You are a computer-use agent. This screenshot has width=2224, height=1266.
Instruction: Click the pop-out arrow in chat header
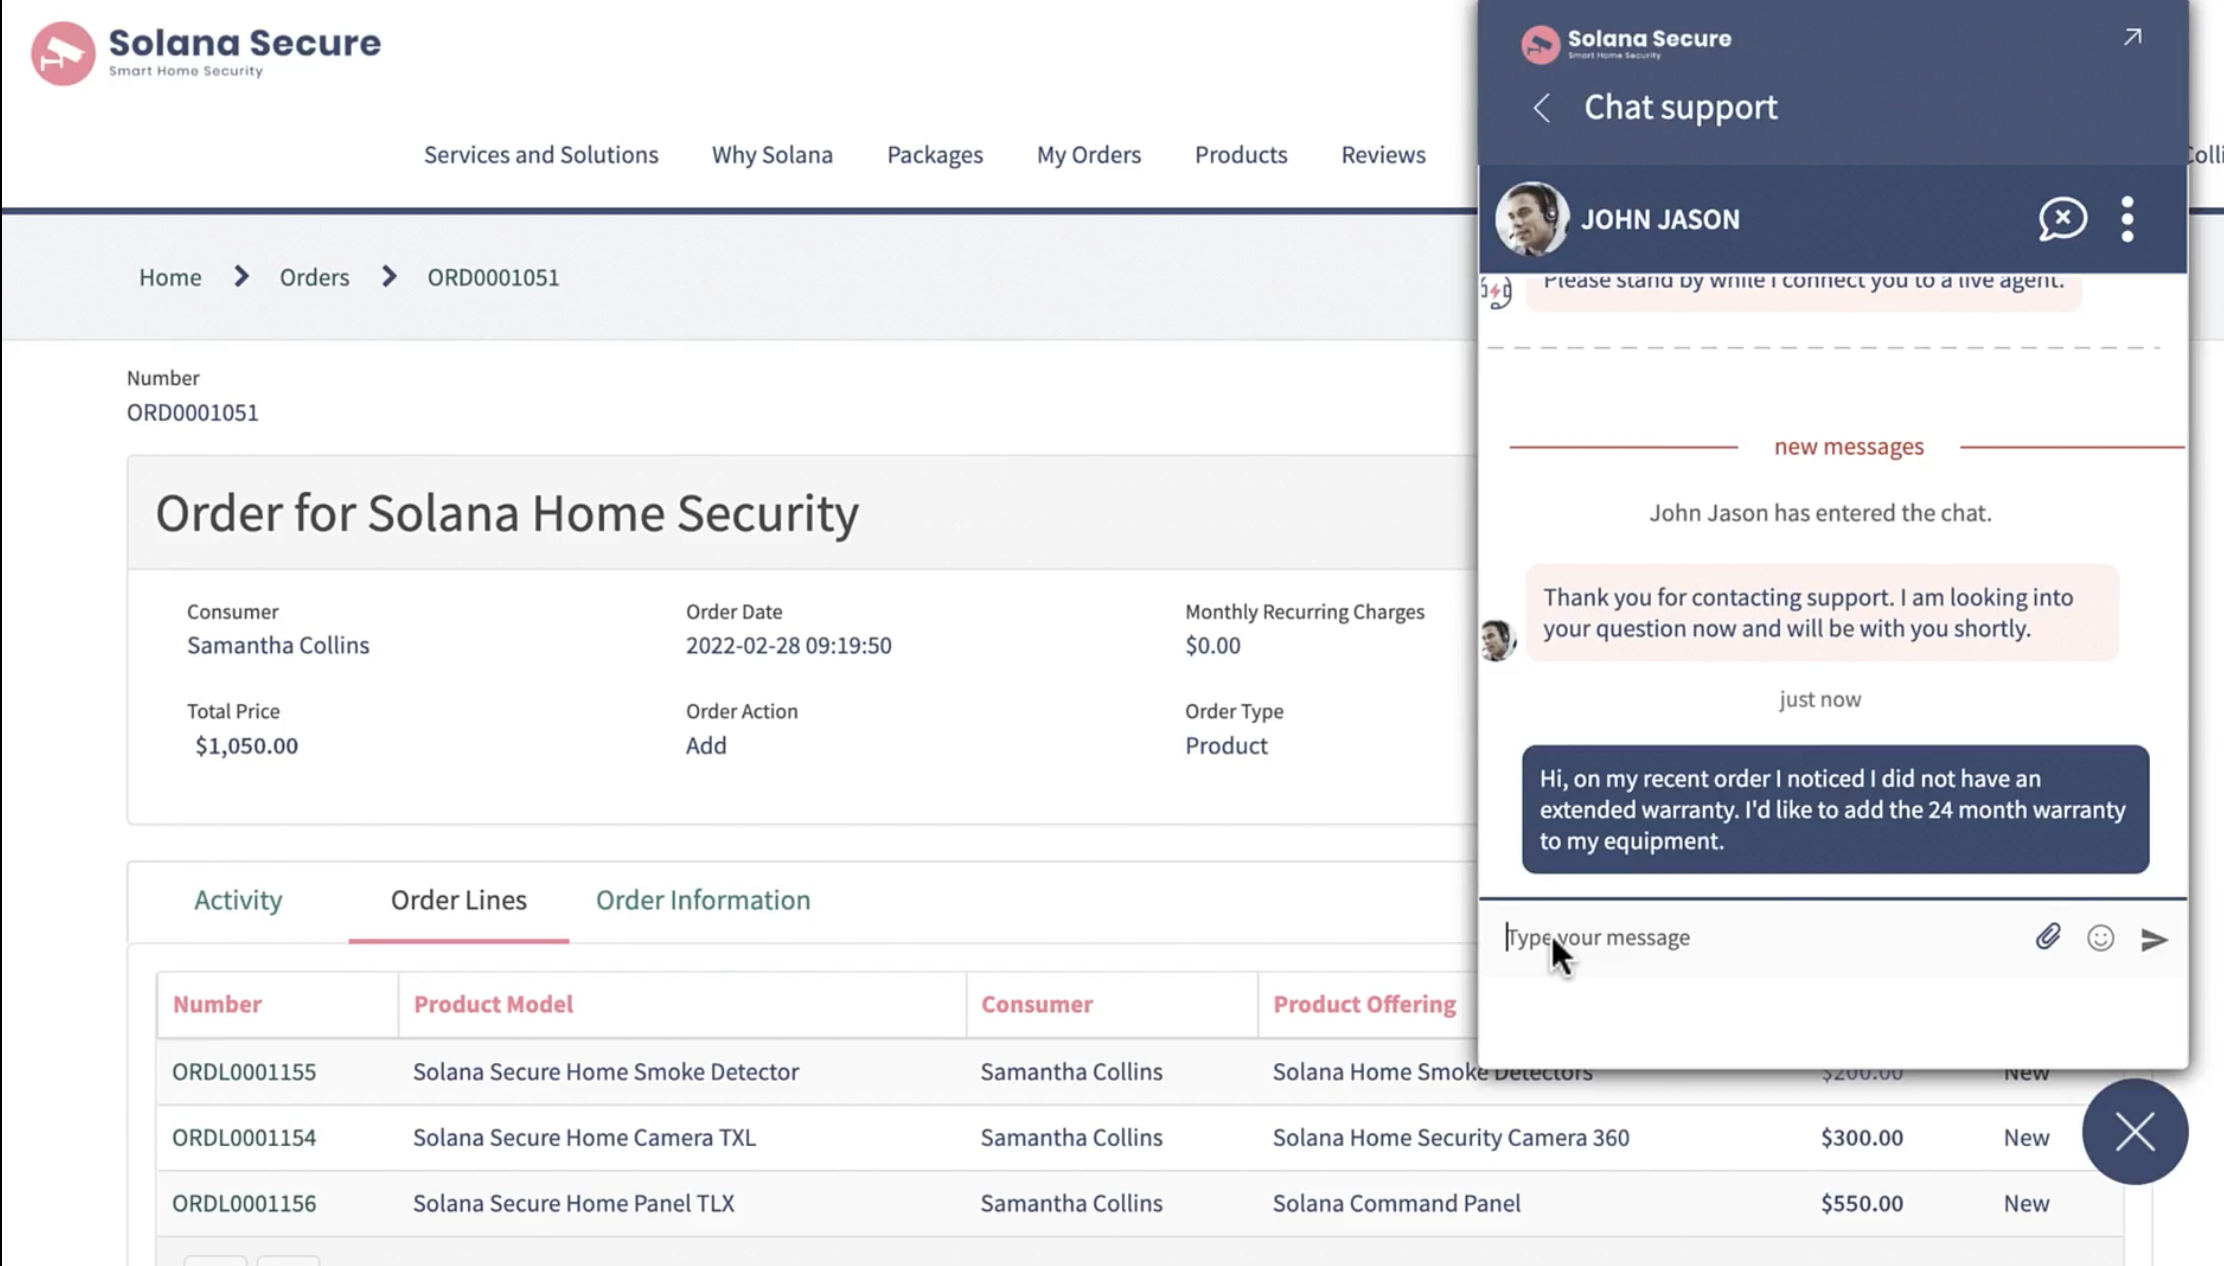coord(2132,38)
